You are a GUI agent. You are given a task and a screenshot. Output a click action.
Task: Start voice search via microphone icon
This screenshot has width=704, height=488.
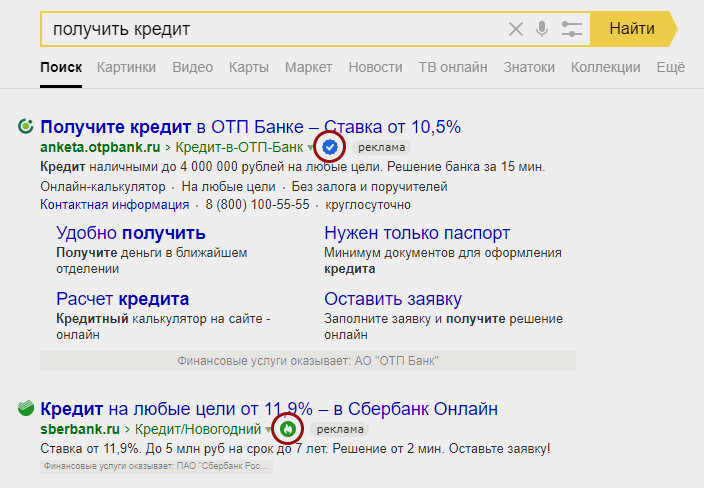tap(542, 29)
